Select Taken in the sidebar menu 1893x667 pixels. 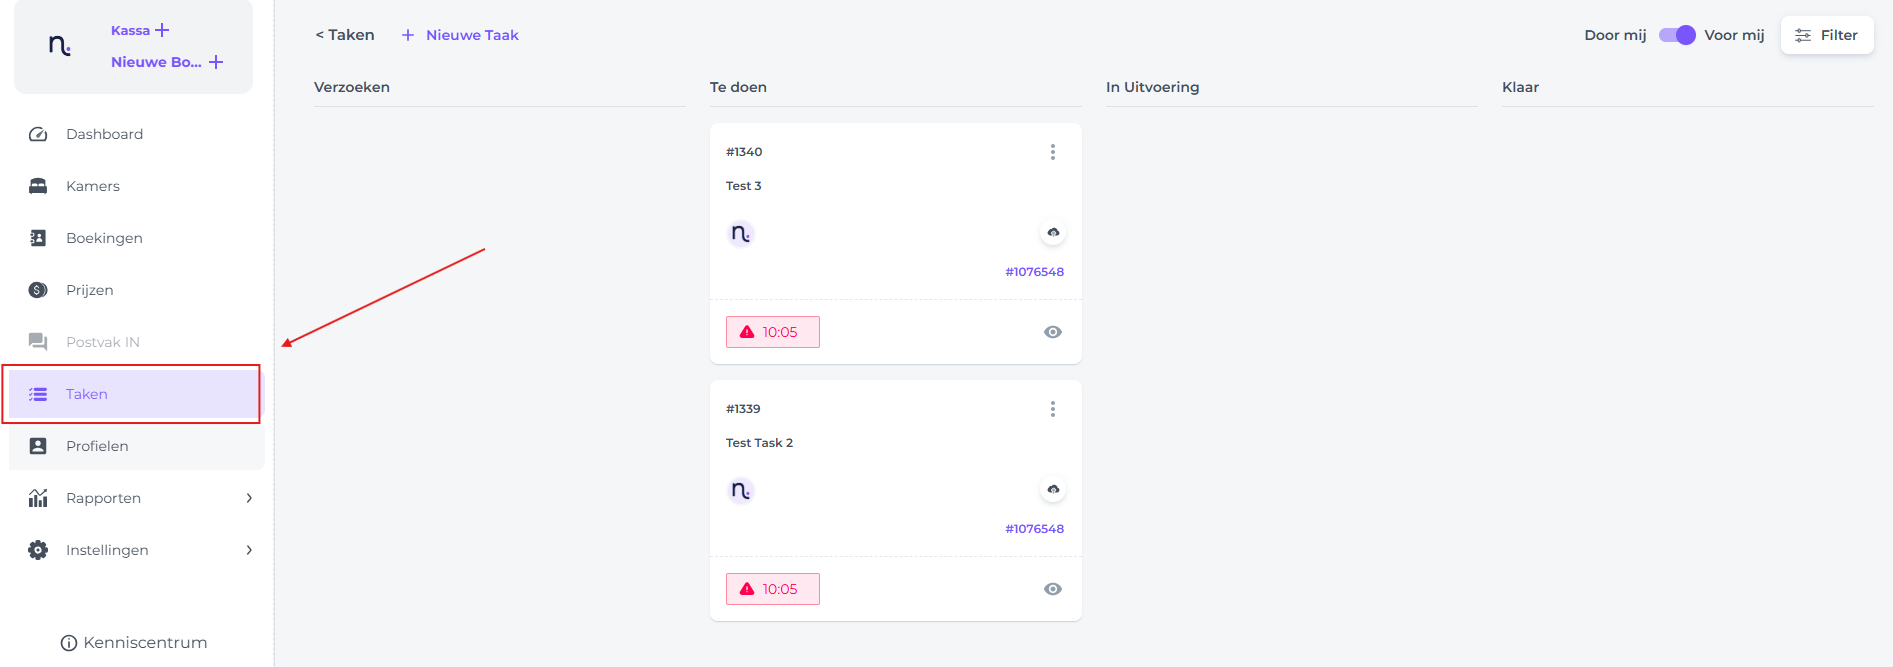click(x=134, y=394)
